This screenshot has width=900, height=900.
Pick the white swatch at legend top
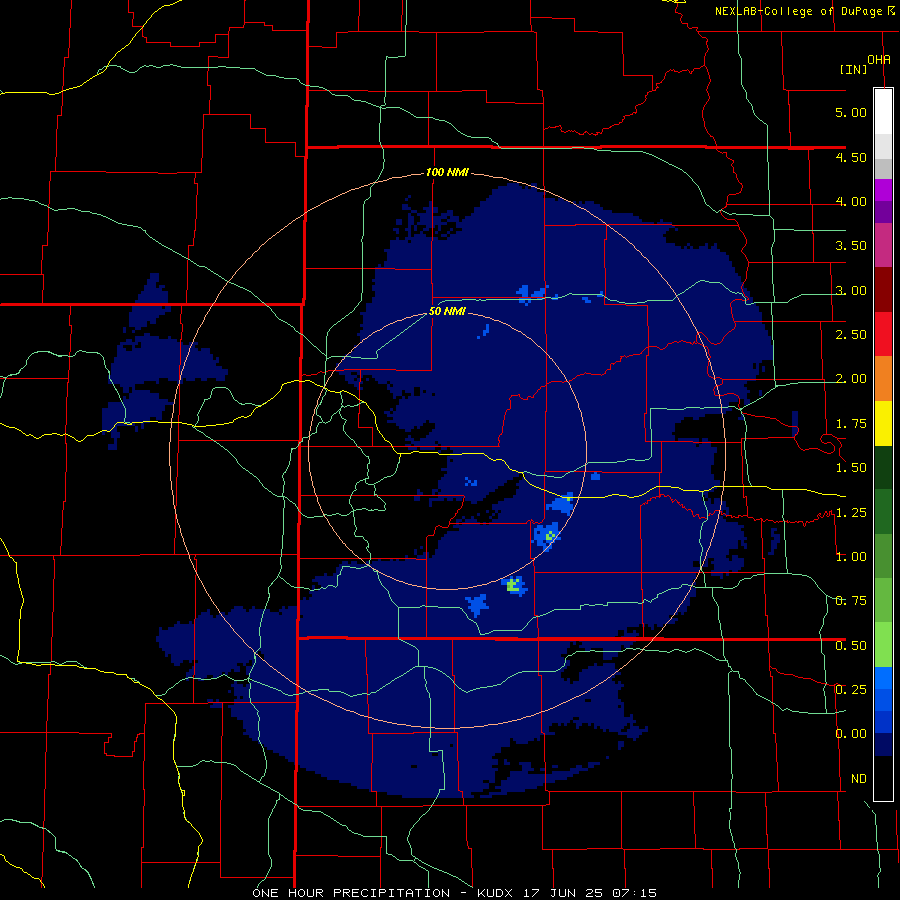(x=883, y=111)
